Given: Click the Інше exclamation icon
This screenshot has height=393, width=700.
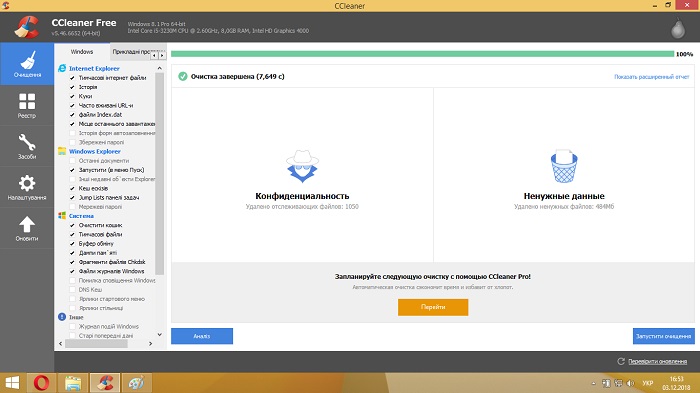Looking at the screenshot, I should pos(62,317).
